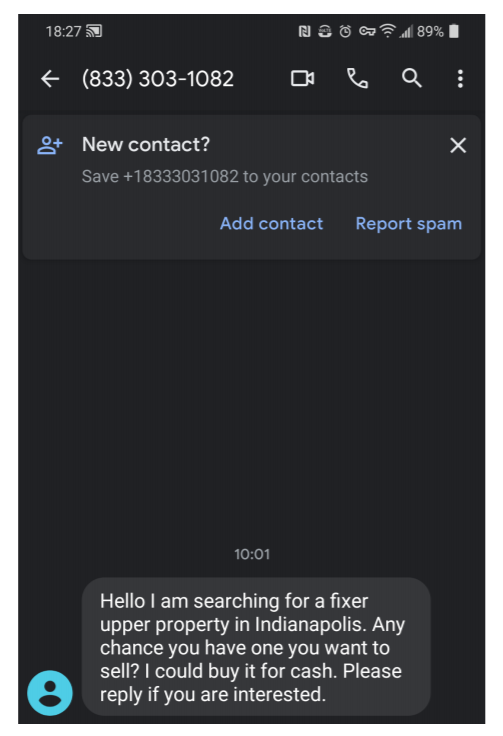The height and width of the screenshot is (736, 503).
Task: Tap the 10:01 message timestamp
Action: point(252,554)
